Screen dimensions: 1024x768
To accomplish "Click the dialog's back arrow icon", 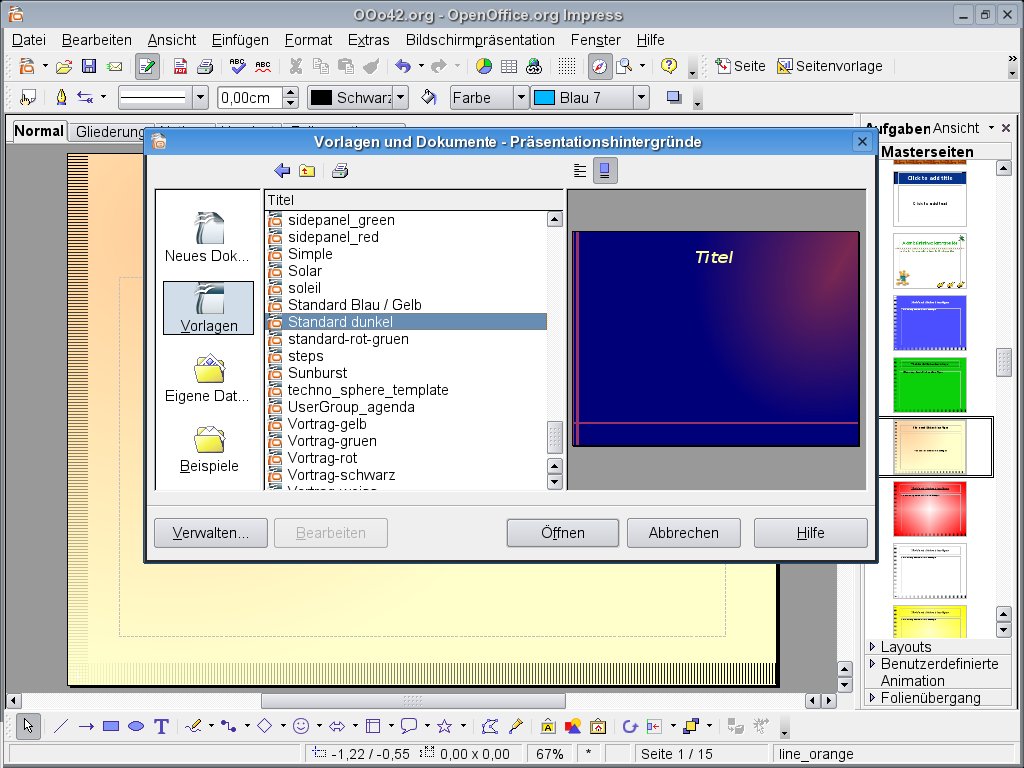I will 282,171.
